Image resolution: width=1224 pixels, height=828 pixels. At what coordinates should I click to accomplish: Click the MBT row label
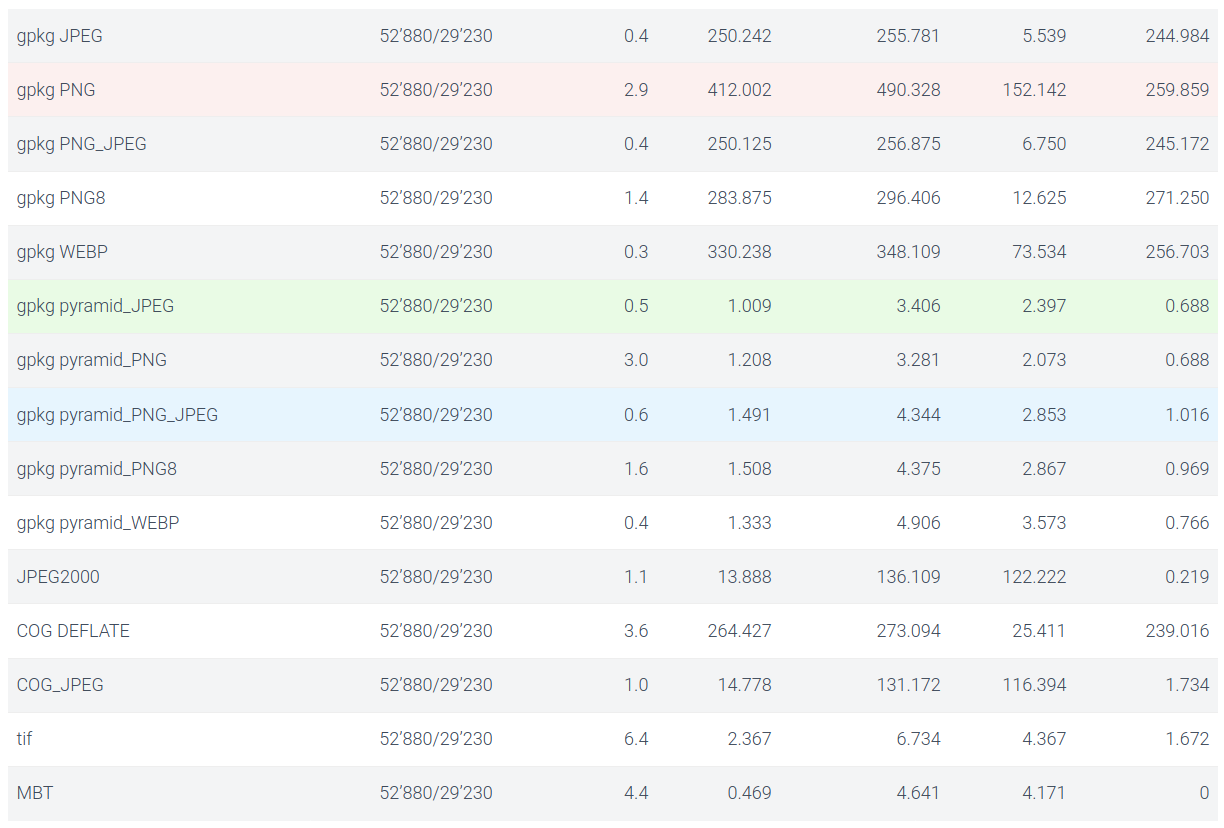(x=35, y=793)
